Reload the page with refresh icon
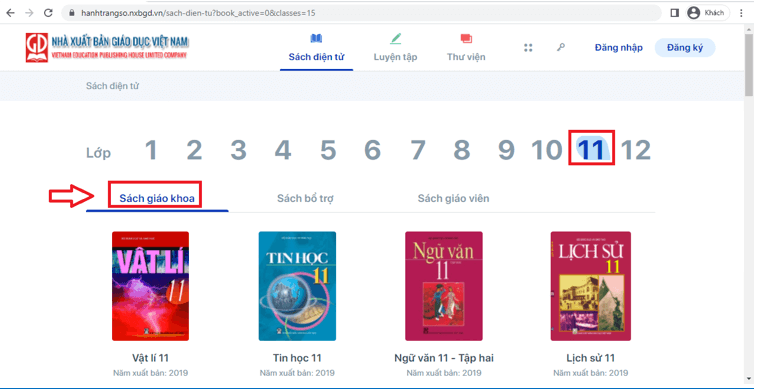Image resolution: width=760 pixels, height=392 pixels. 48,13
